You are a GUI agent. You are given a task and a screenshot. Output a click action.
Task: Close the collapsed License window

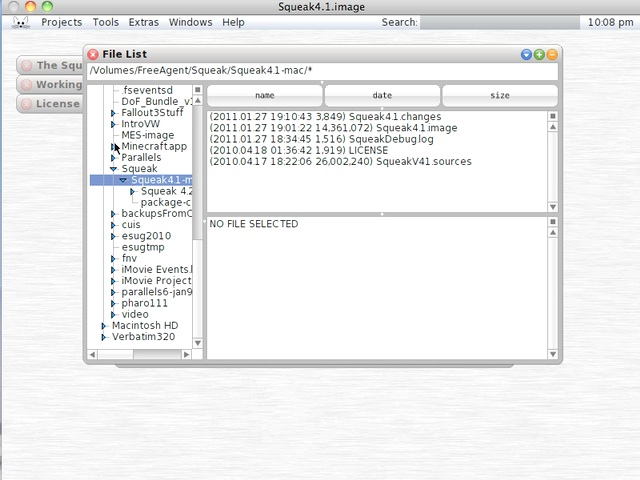(27, 104)
